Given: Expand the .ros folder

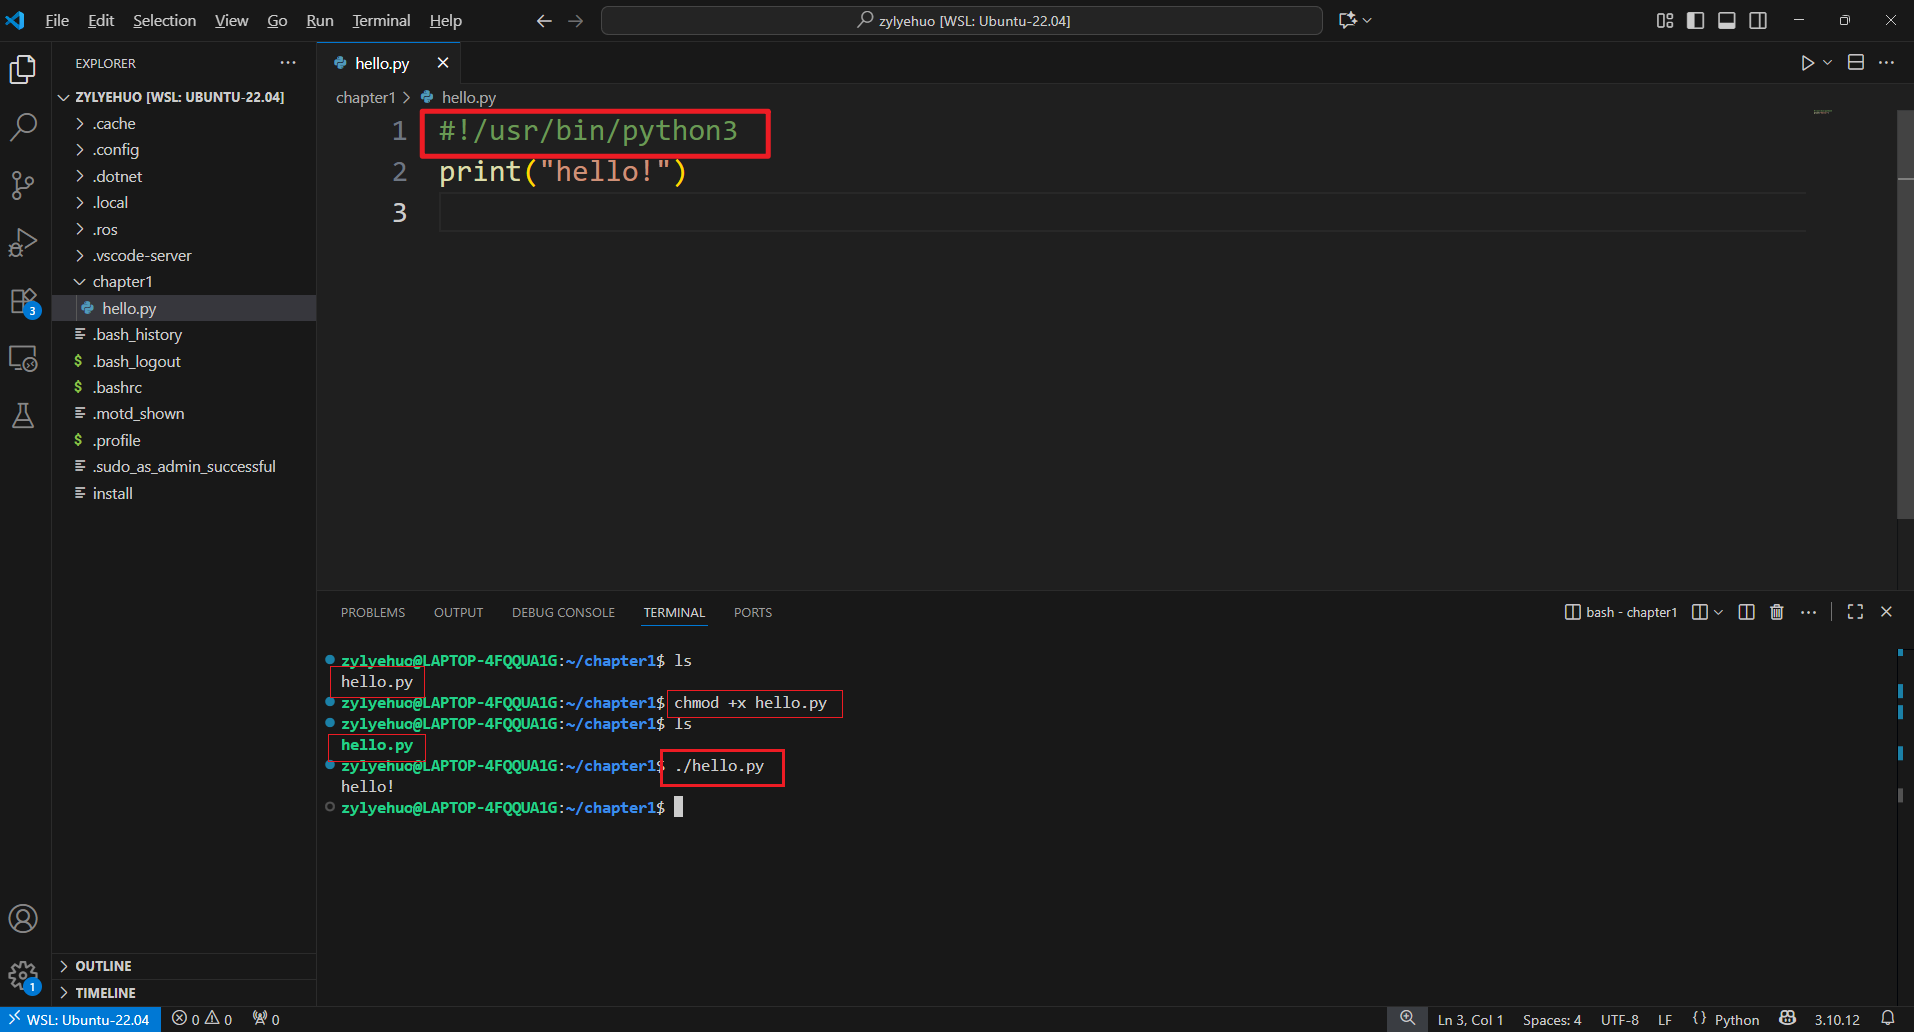Looking at the screenshot, I should tap(184, 230).
